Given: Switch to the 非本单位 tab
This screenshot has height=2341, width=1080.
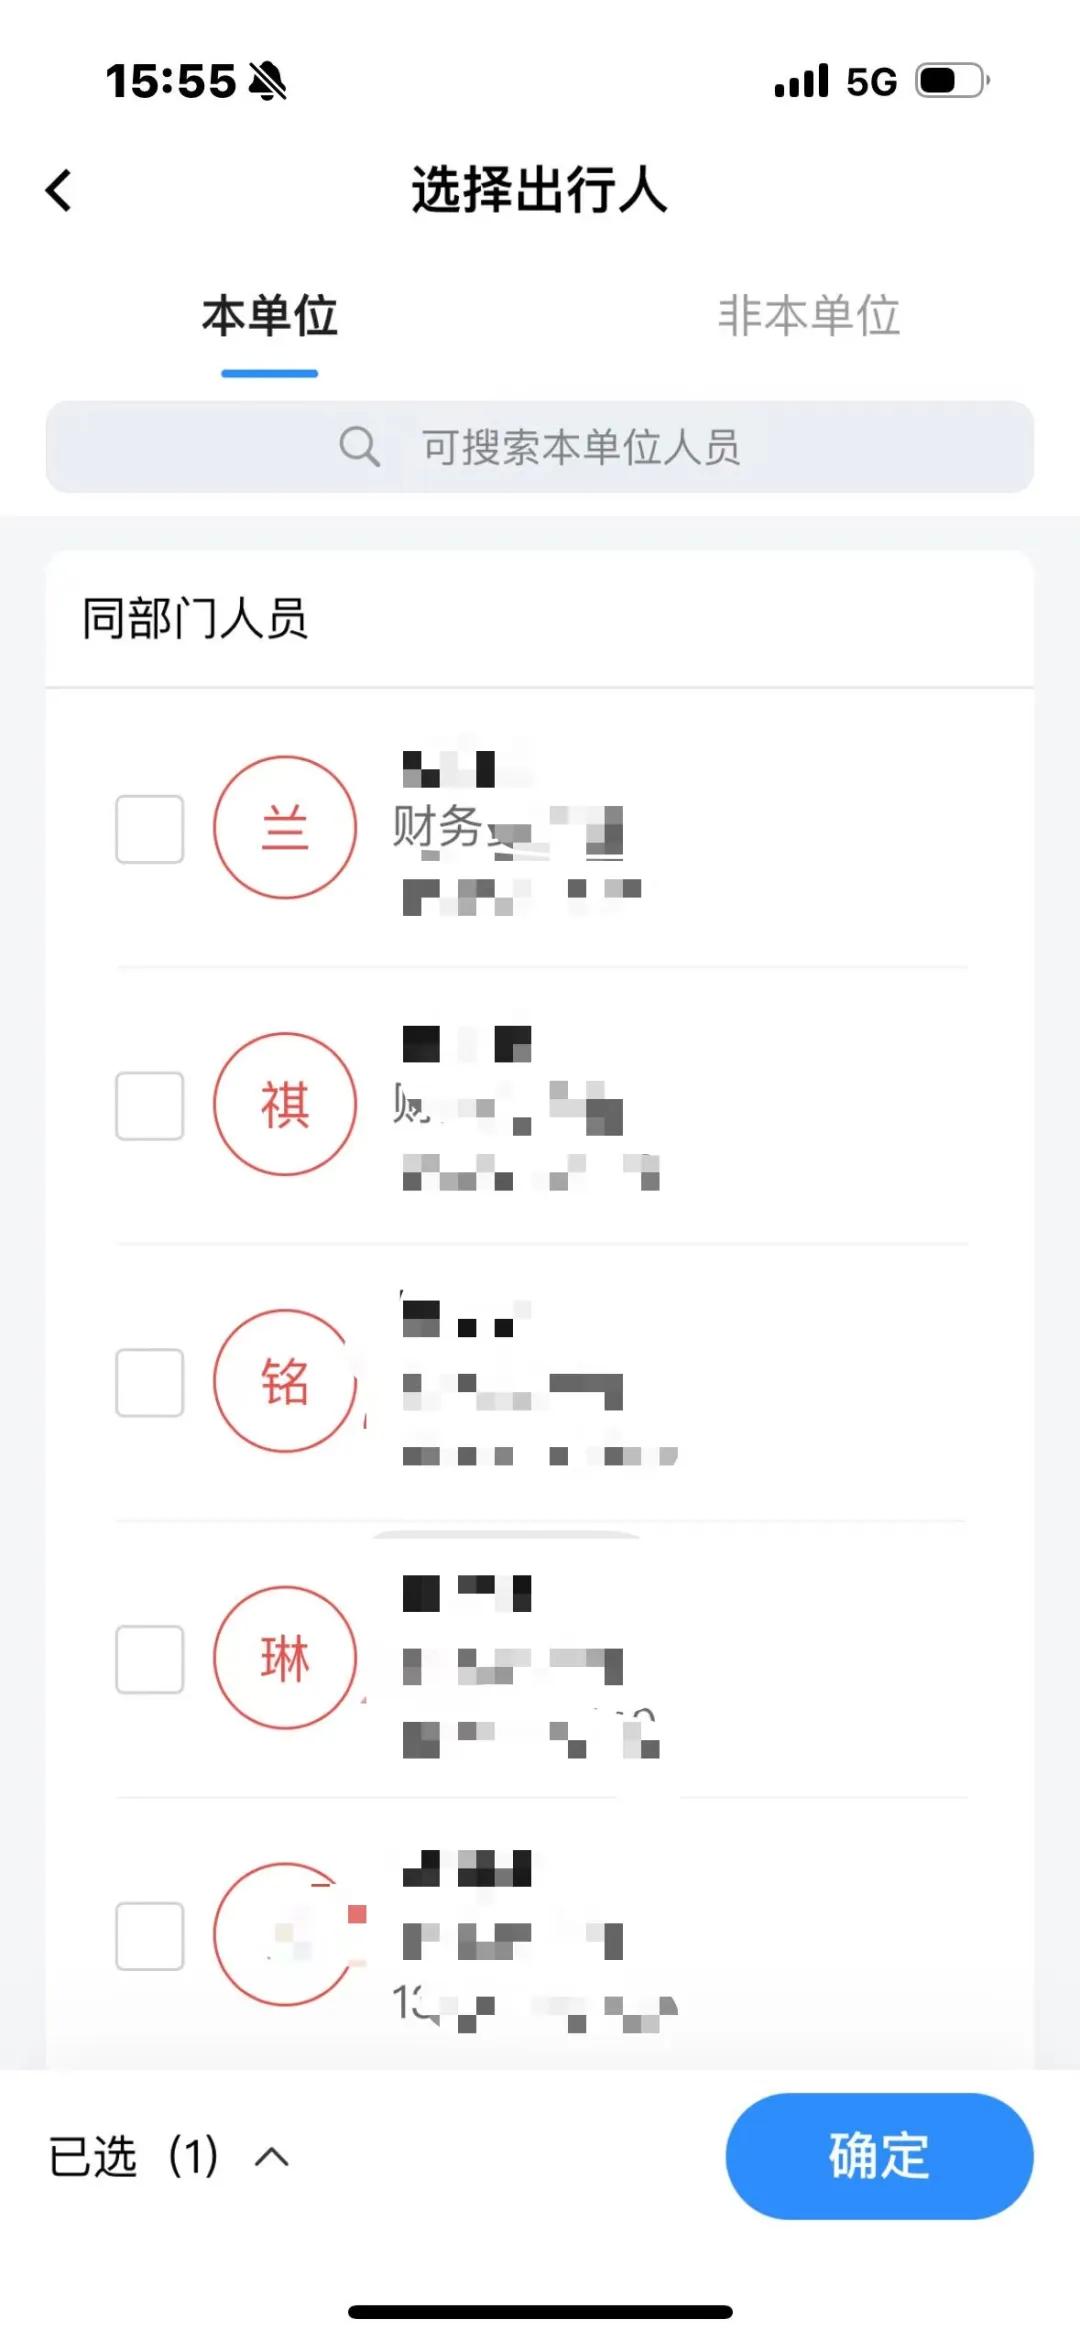Looking at the screenshot, I should (x=809, y=316).
